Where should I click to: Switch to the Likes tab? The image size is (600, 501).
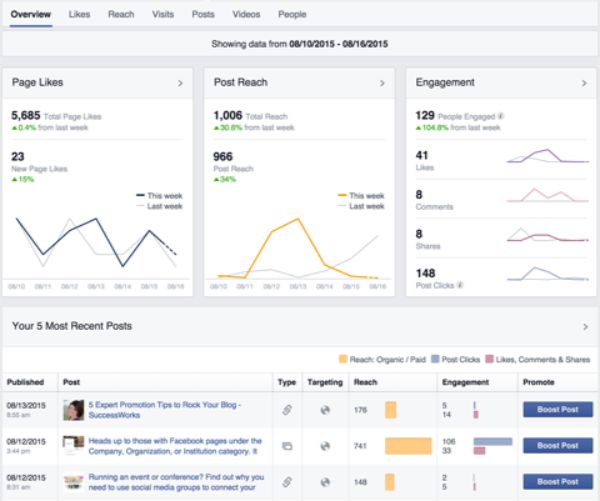click(80, 15)
